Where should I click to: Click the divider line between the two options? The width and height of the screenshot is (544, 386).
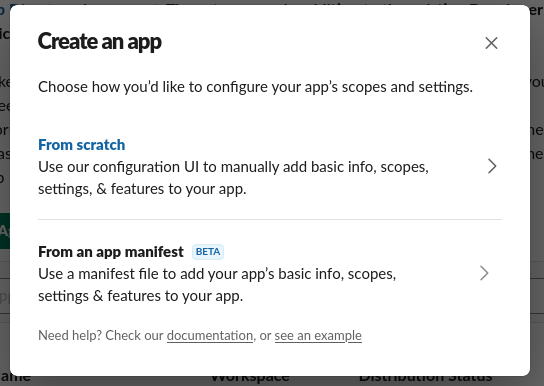[x=270, y=220]
